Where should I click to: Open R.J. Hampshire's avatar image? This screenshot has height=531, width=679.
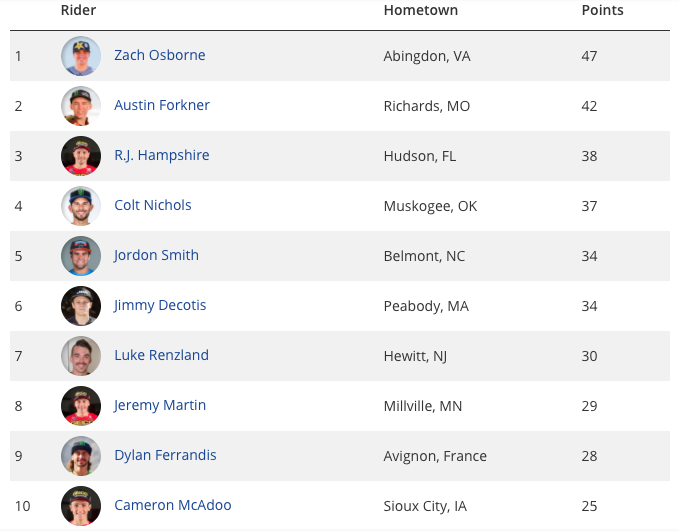pos(81,156)
